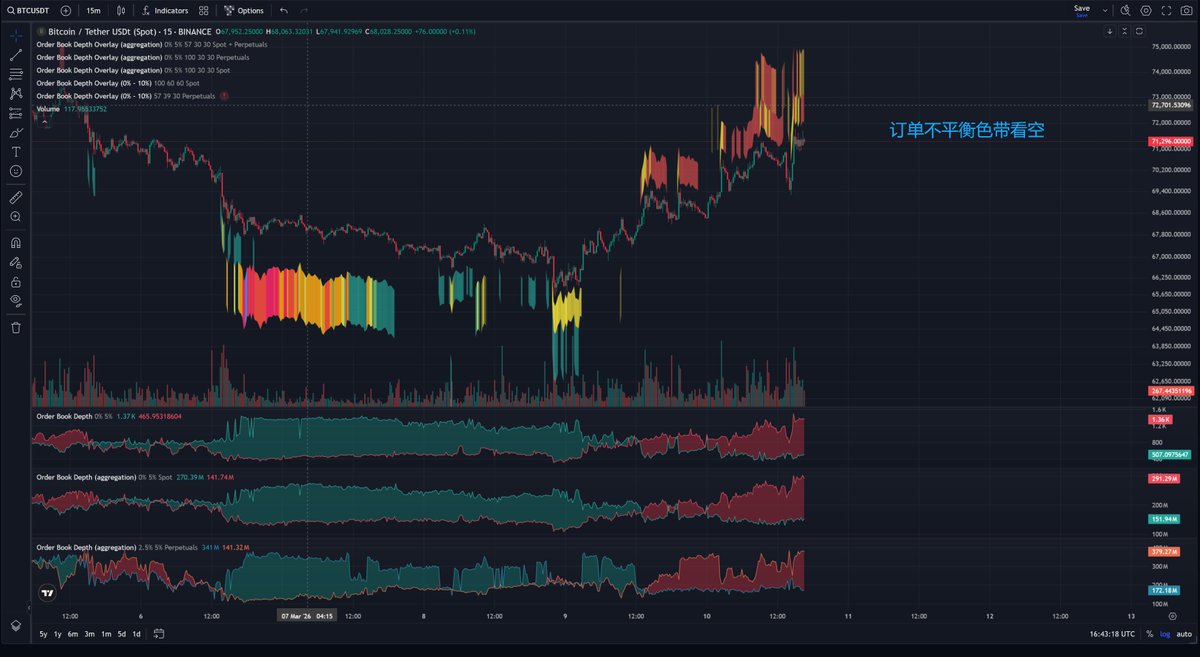Select the trend line drawing tool
Image resolution: width=1200 pixels, height=657 pixels.
[x=16, y=54]
